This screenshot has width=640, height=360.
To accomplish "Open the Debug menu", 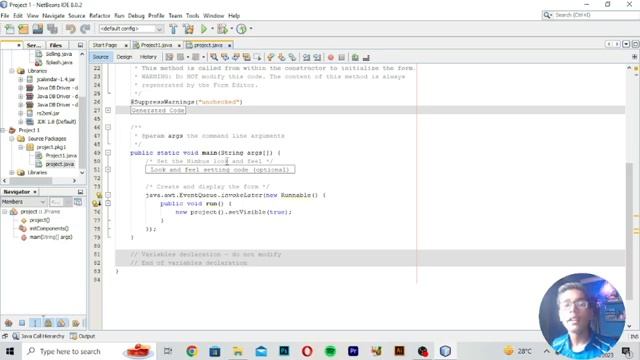I will tap(136, 16).
